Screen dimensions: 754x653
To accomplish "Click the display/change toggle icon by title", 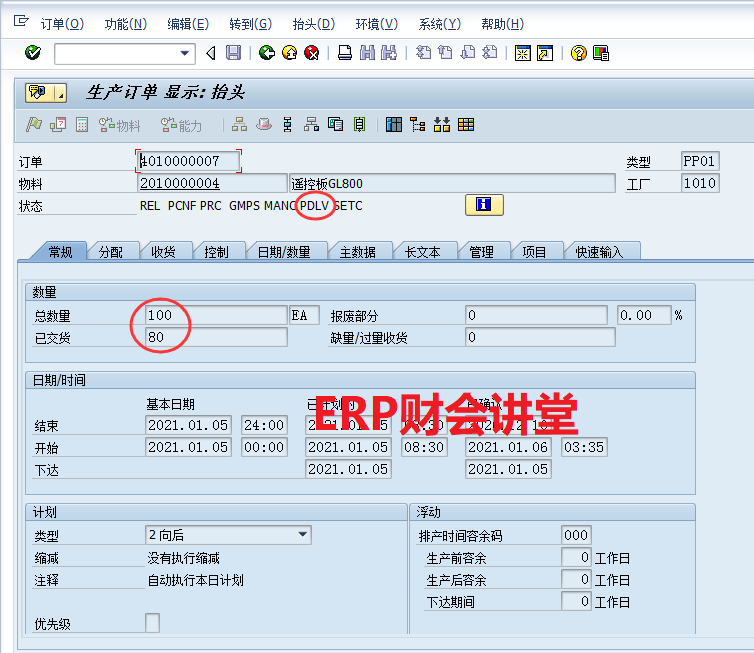I will 38,93.
